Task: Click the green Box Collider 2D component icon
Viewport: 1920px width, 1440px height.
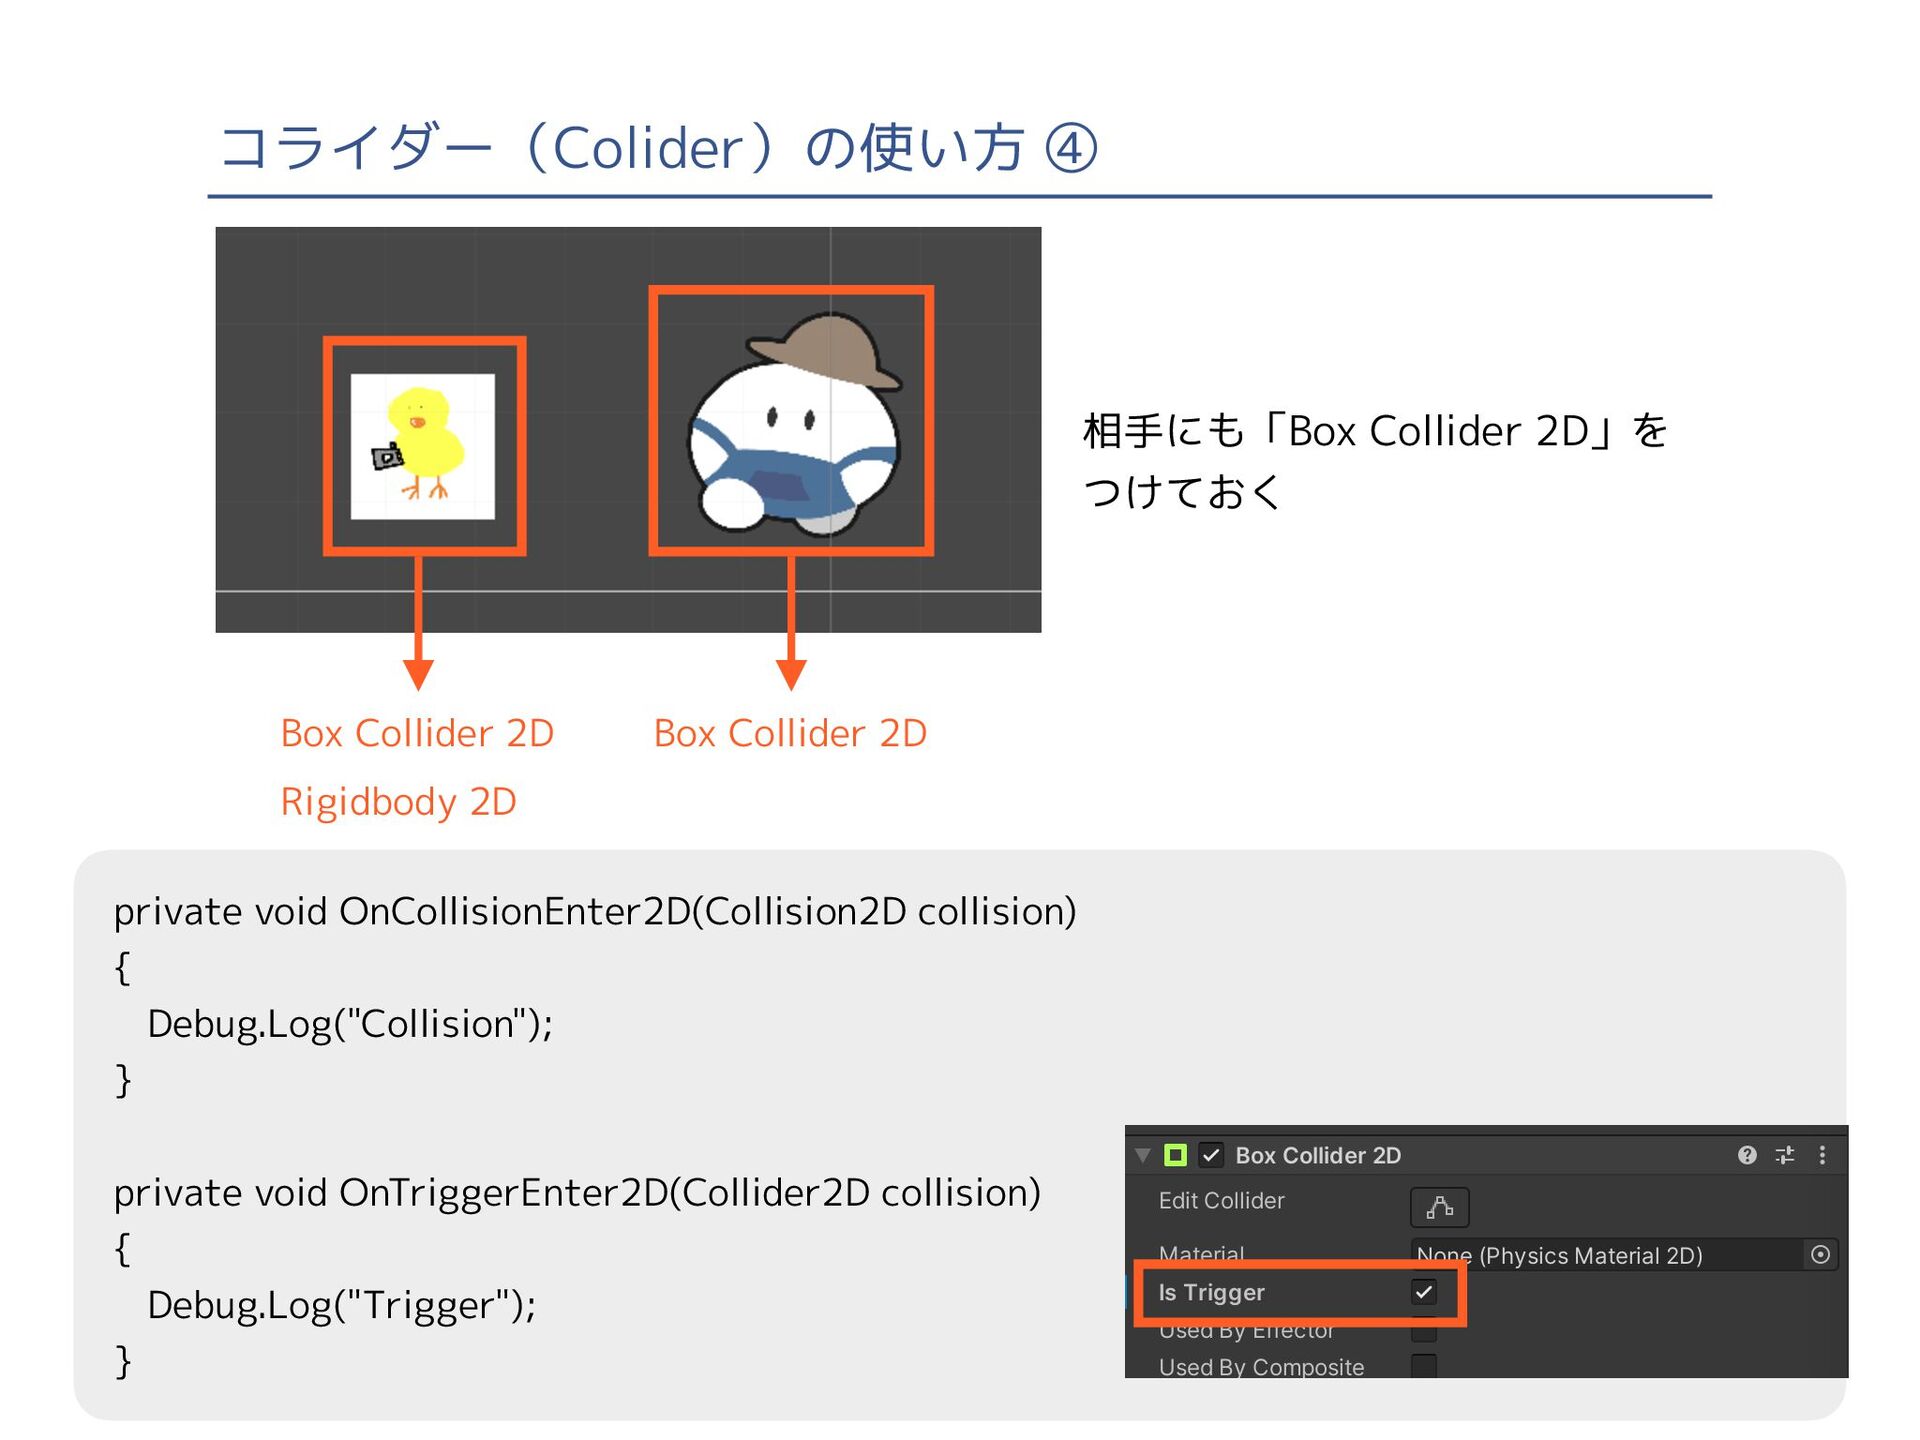Action: [x=1175, y=1155]
